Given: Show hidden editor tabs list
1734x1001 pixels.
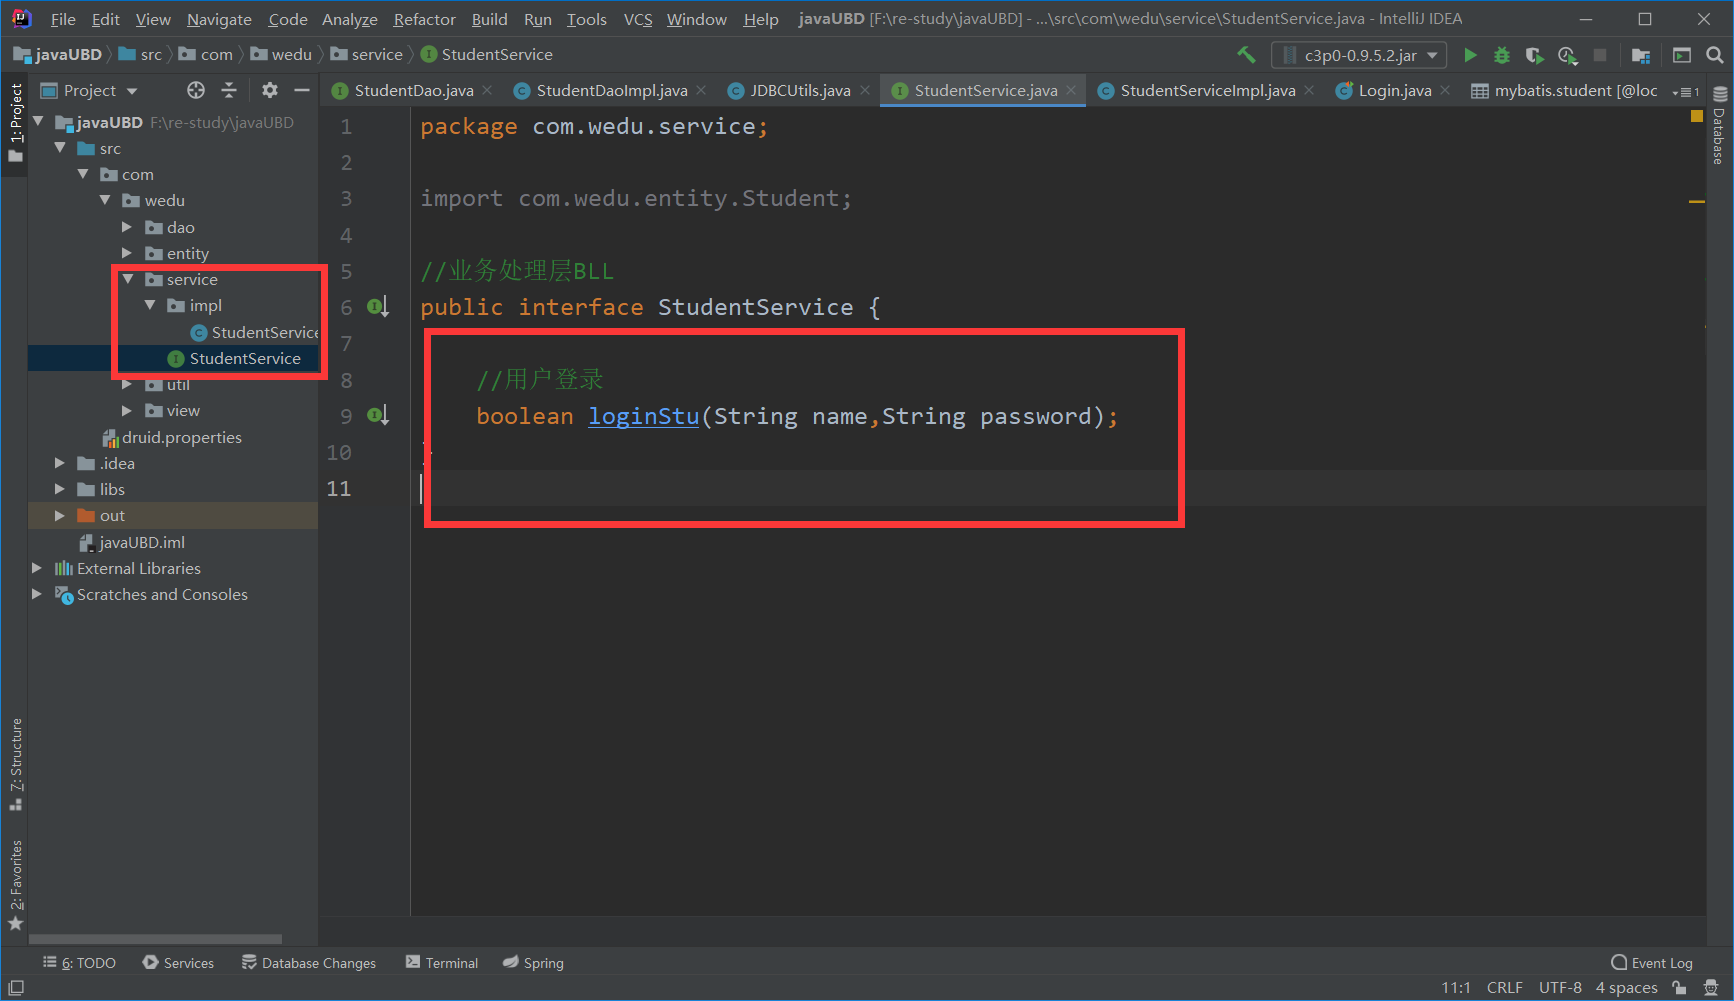Looking at the screenshot, I should [x=1686, y=91].
